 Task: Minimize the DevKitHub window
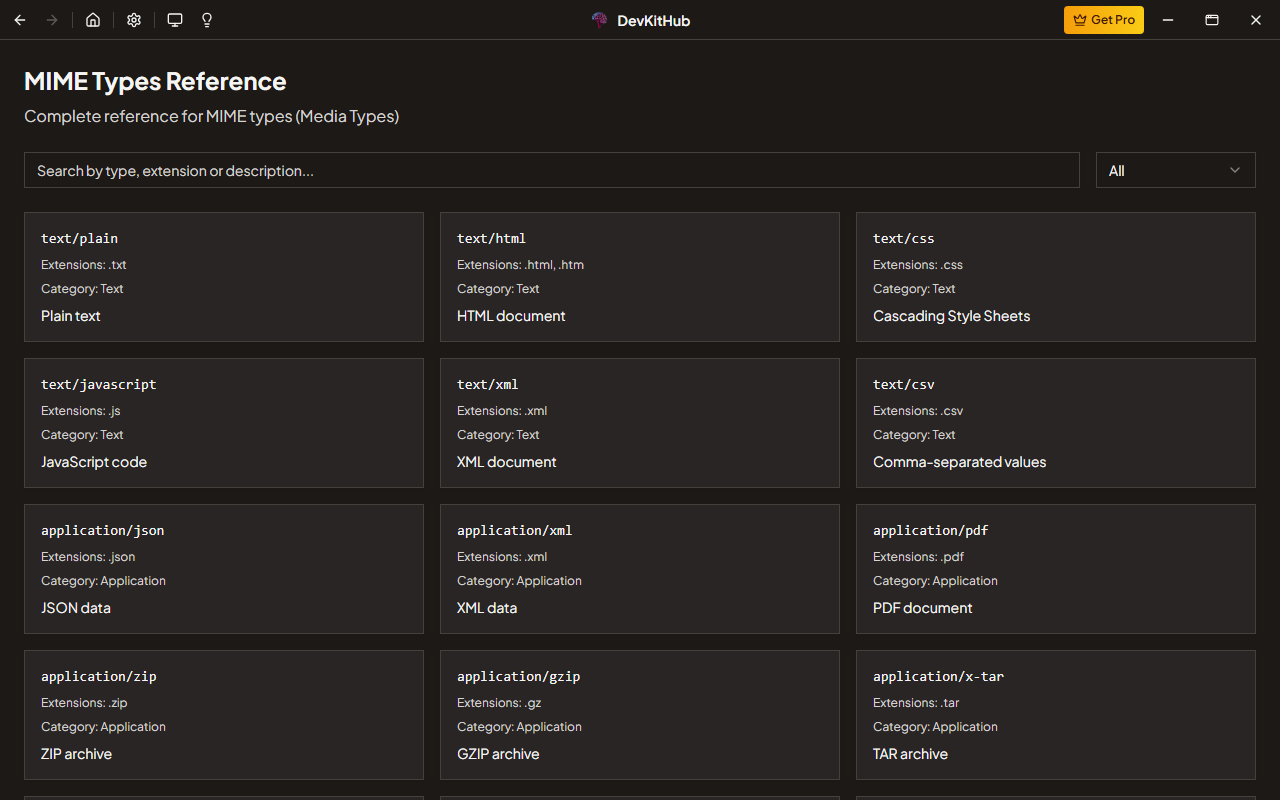(x=1168, y=20)
